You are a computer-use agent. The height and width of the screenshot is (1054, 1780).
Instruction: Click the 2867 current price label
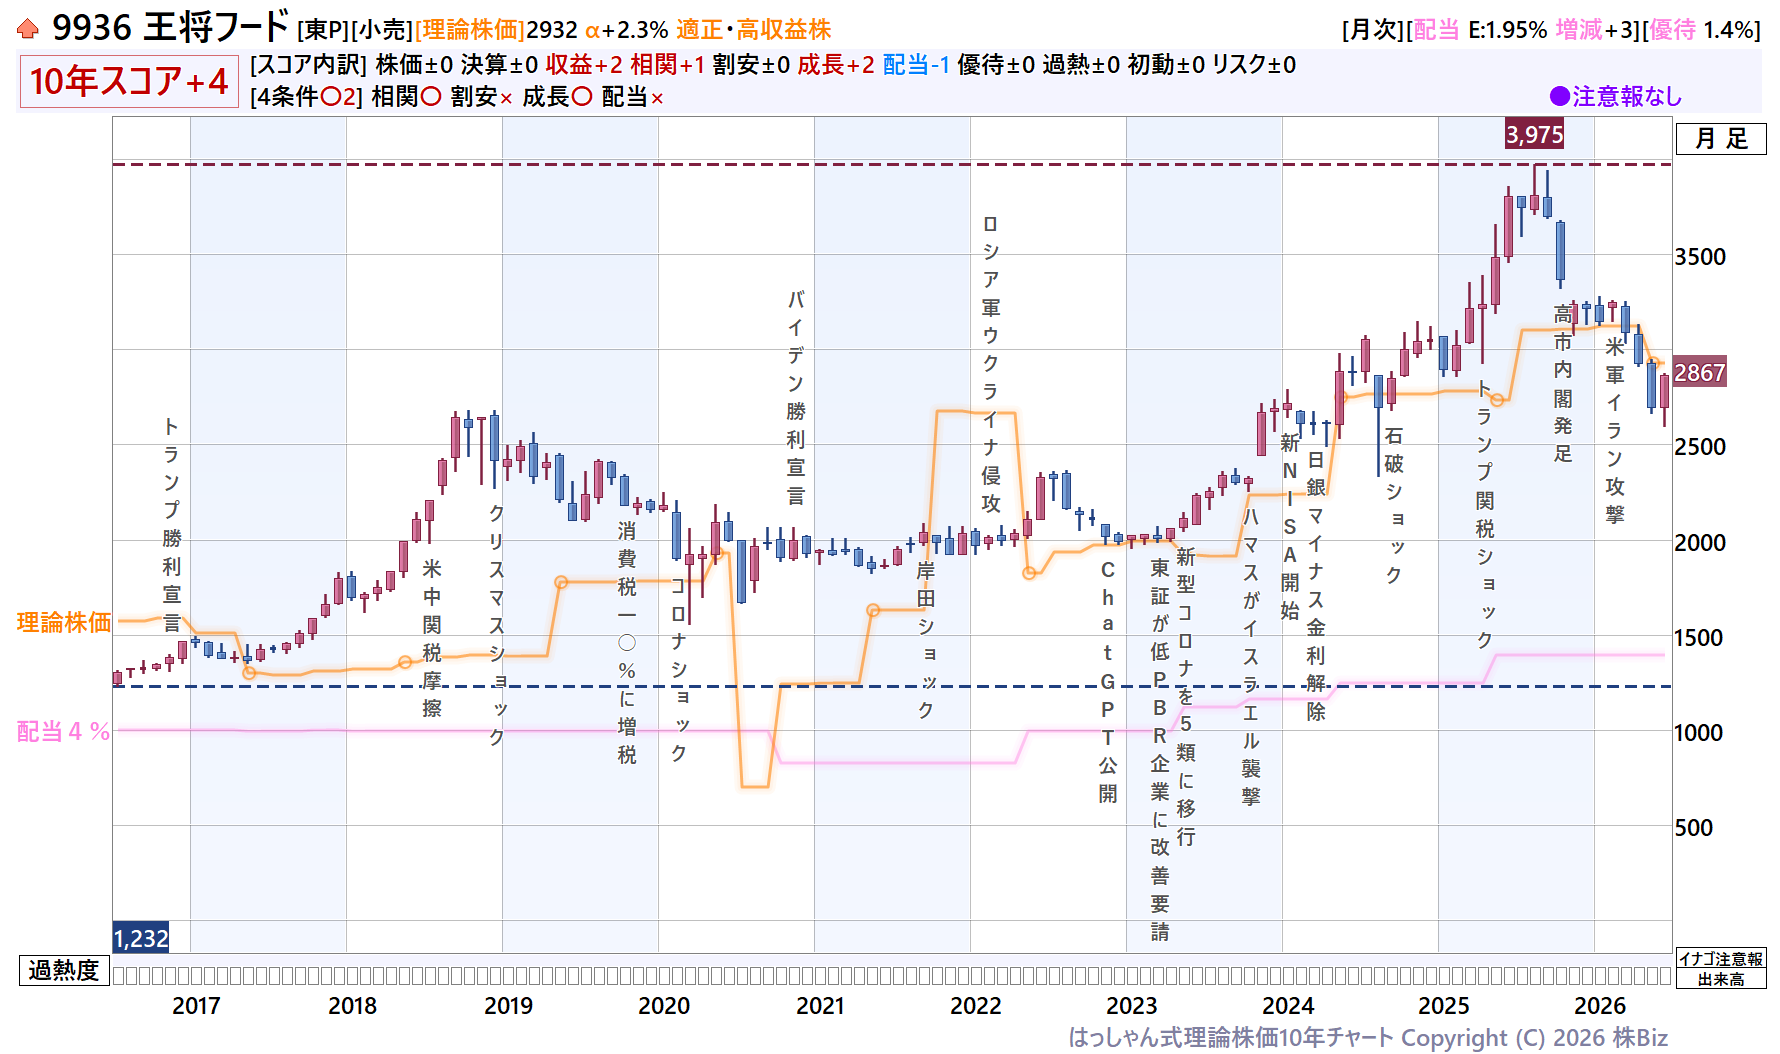pyautogui.click(x=1699, y=372)
